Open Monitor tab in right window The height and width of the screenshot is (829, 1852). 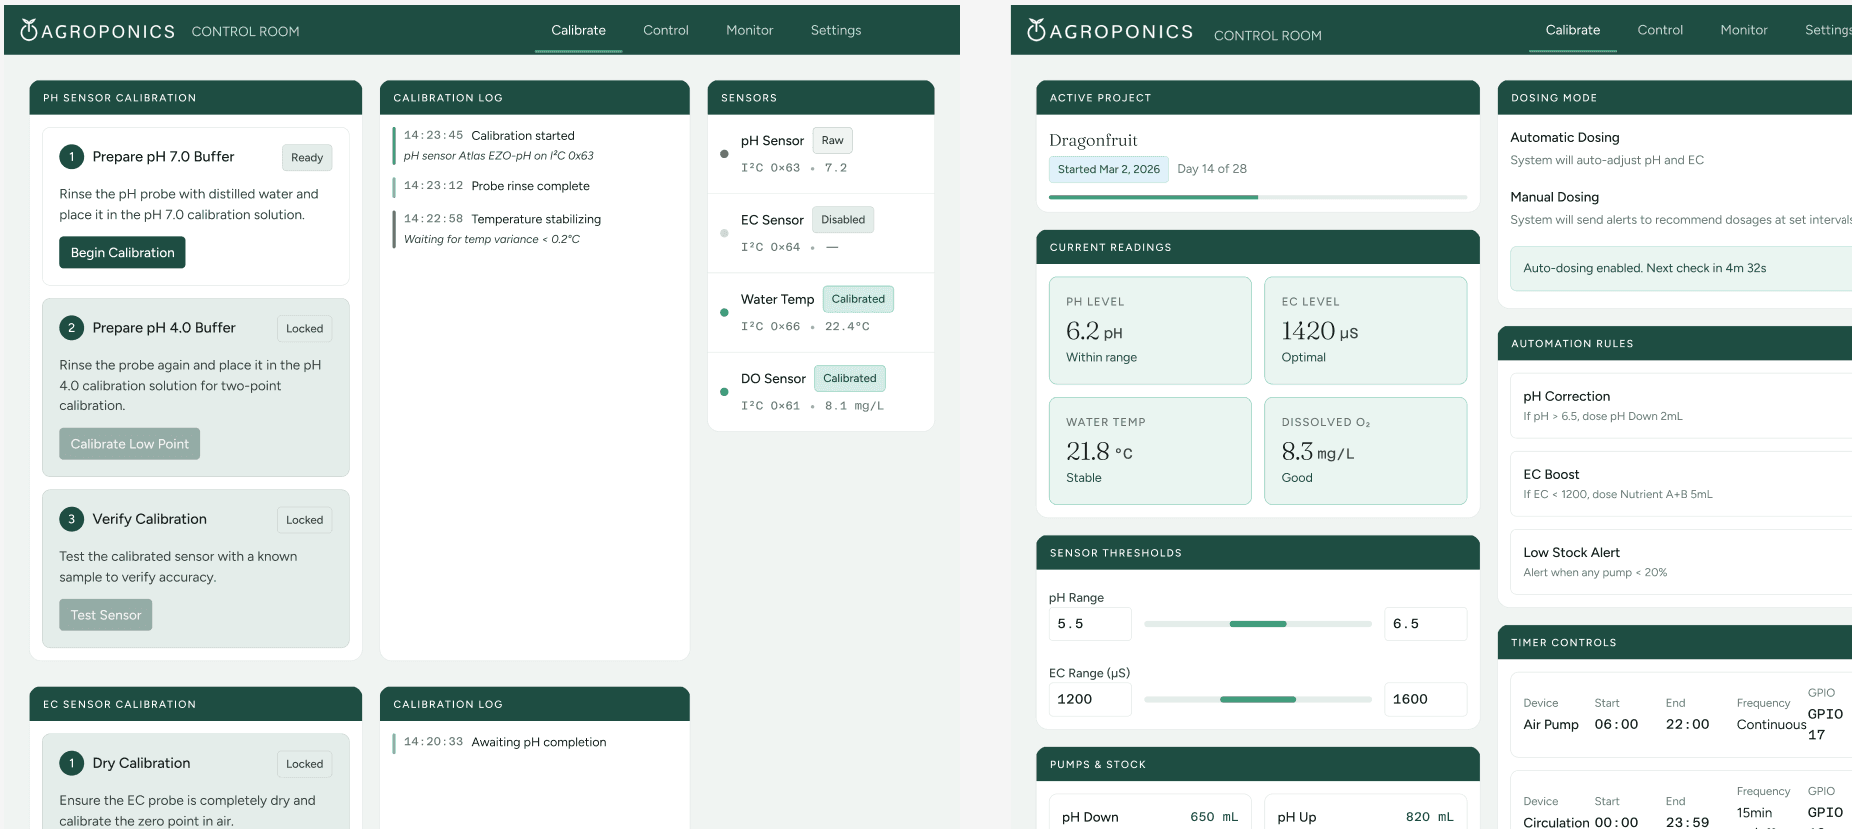pos(1744,30)
